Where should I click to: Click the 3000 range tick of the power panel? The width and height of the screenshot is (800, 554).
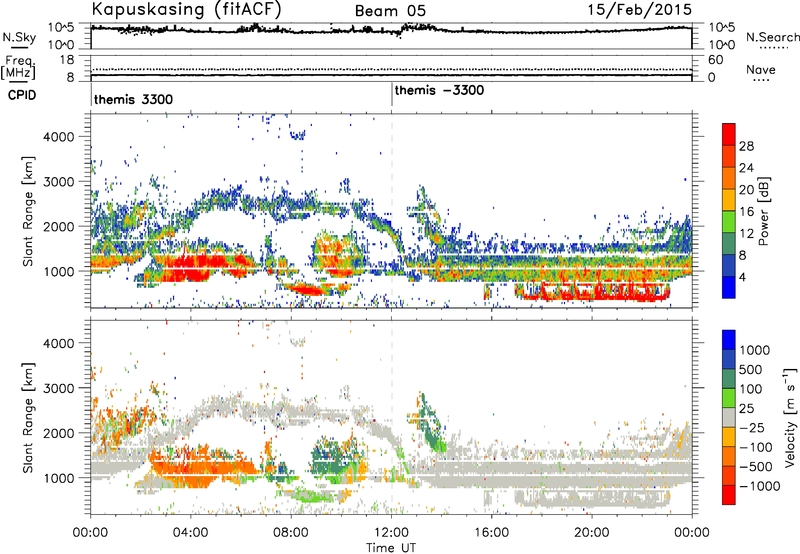59,182
